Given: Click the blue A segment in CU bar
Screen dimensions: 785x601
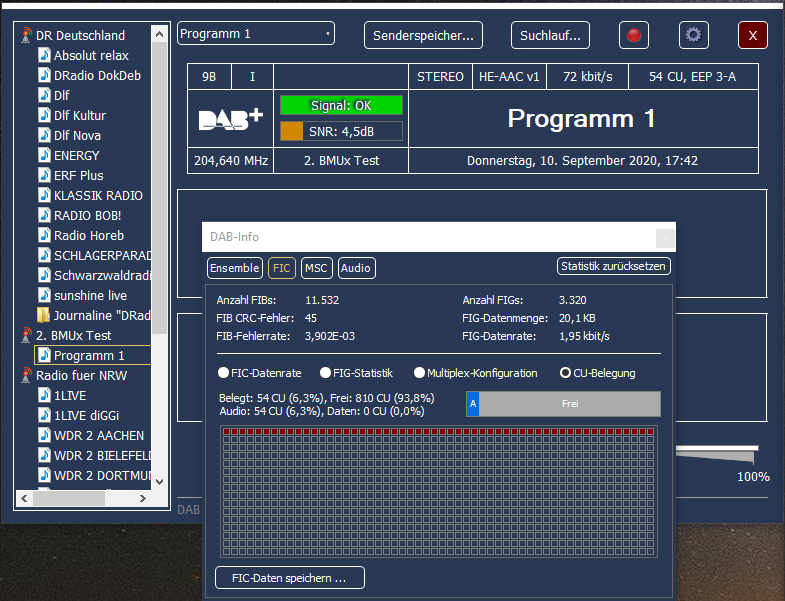Looking at the screenshot, I should [473, 404].
